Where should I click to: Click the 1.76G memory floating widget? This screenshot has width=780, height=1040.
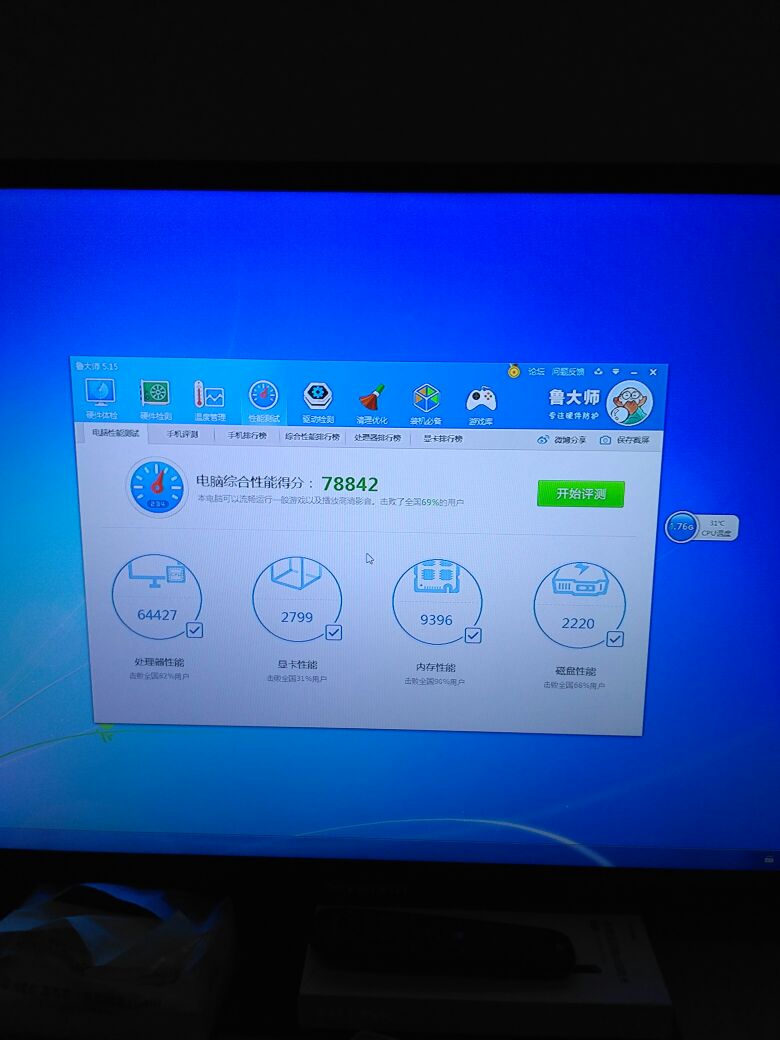click(x=681, y=527)
